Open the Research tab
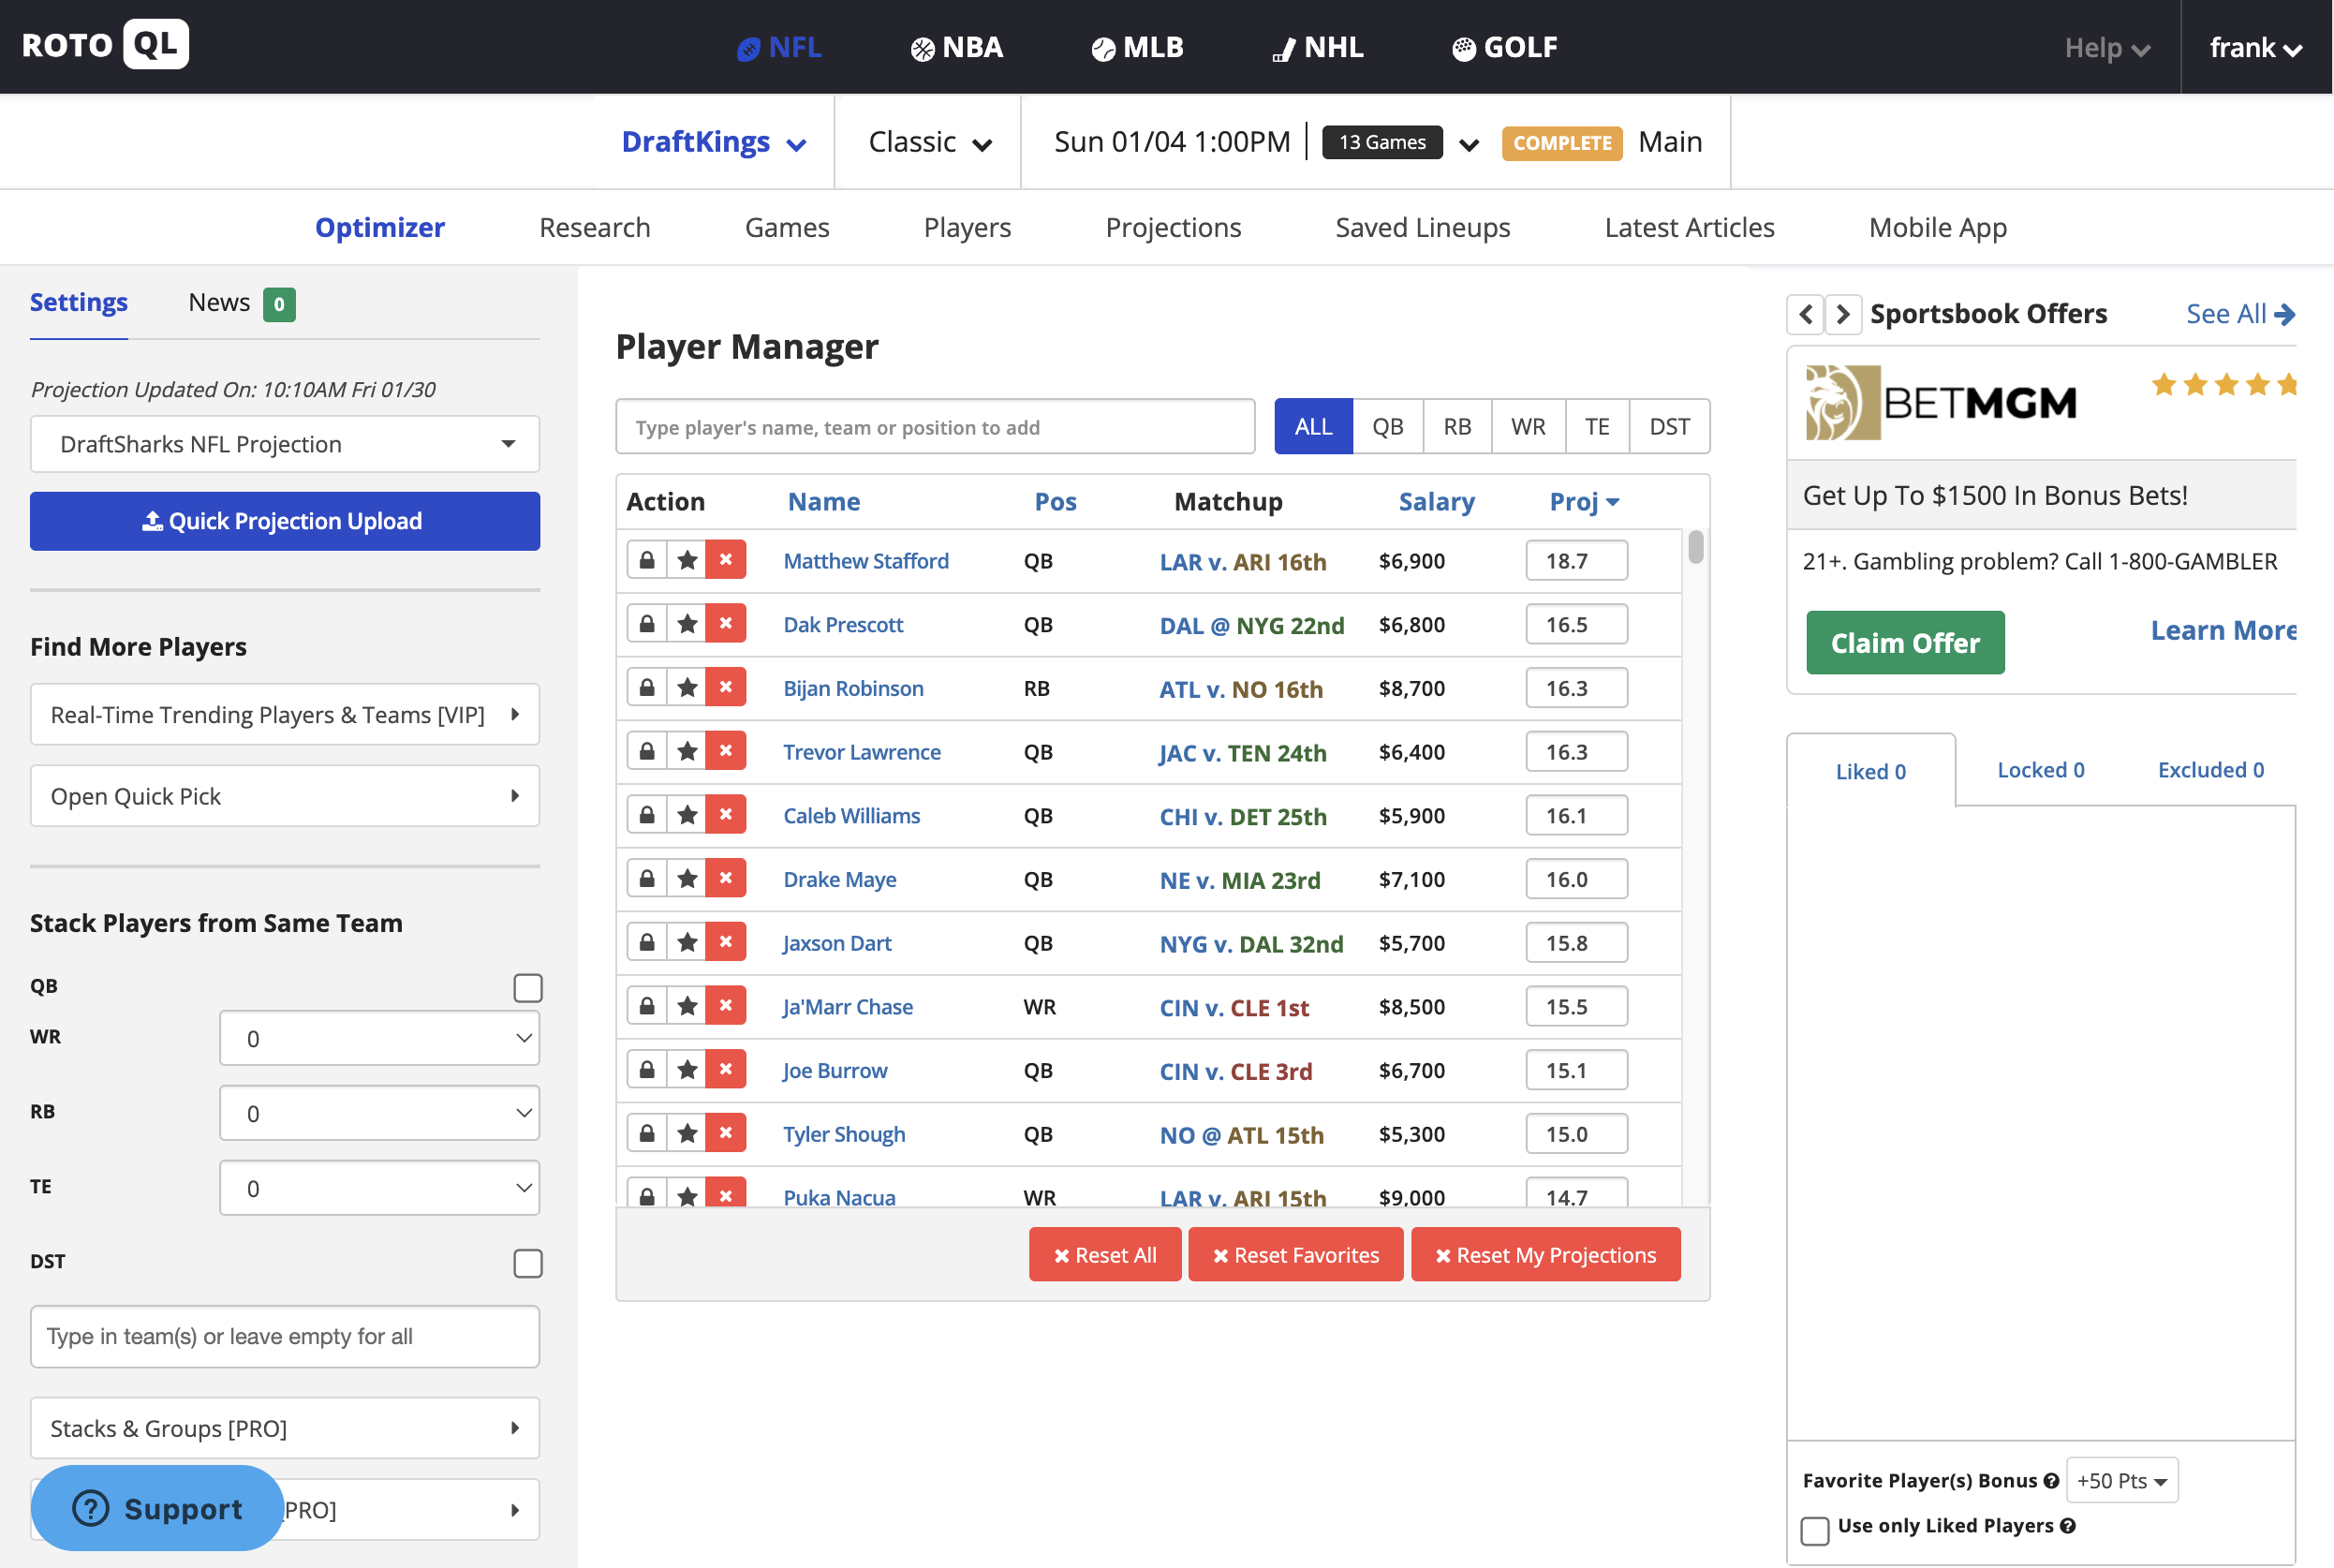The width and height of the screenshot is (2334, 1568). tap(595, 228)
